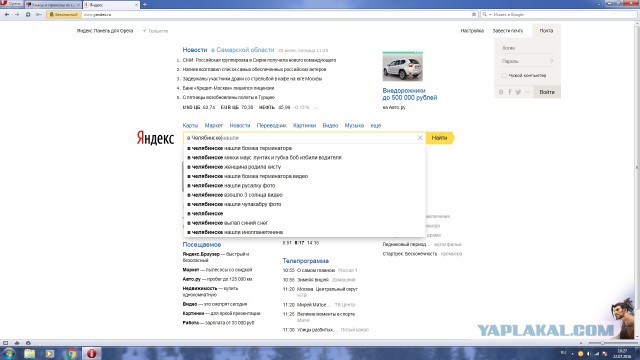Click volume speaker tray icon
Image resolution: width=640 pixels, height=360 pixels.
pos(589,353)
